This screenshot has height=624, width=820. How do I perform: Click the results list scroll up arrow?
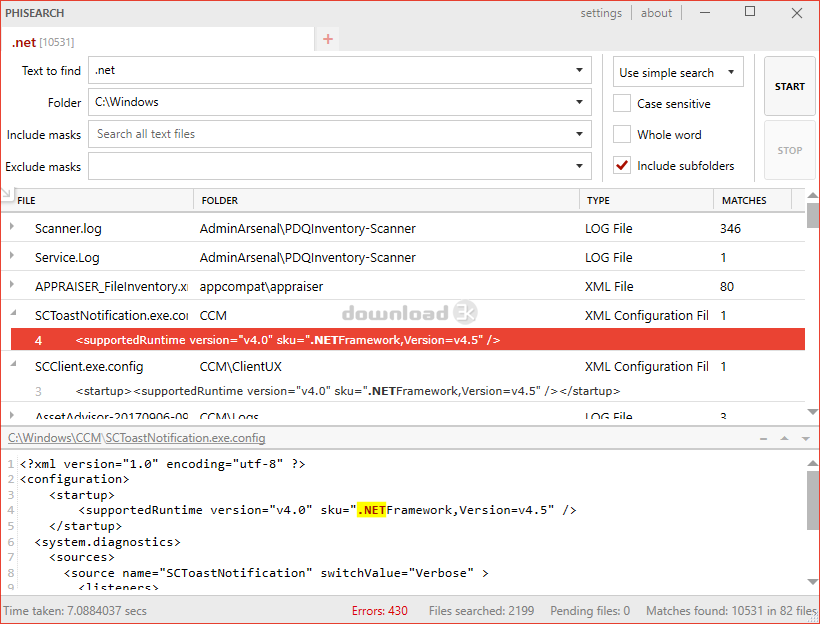point(813,195)
